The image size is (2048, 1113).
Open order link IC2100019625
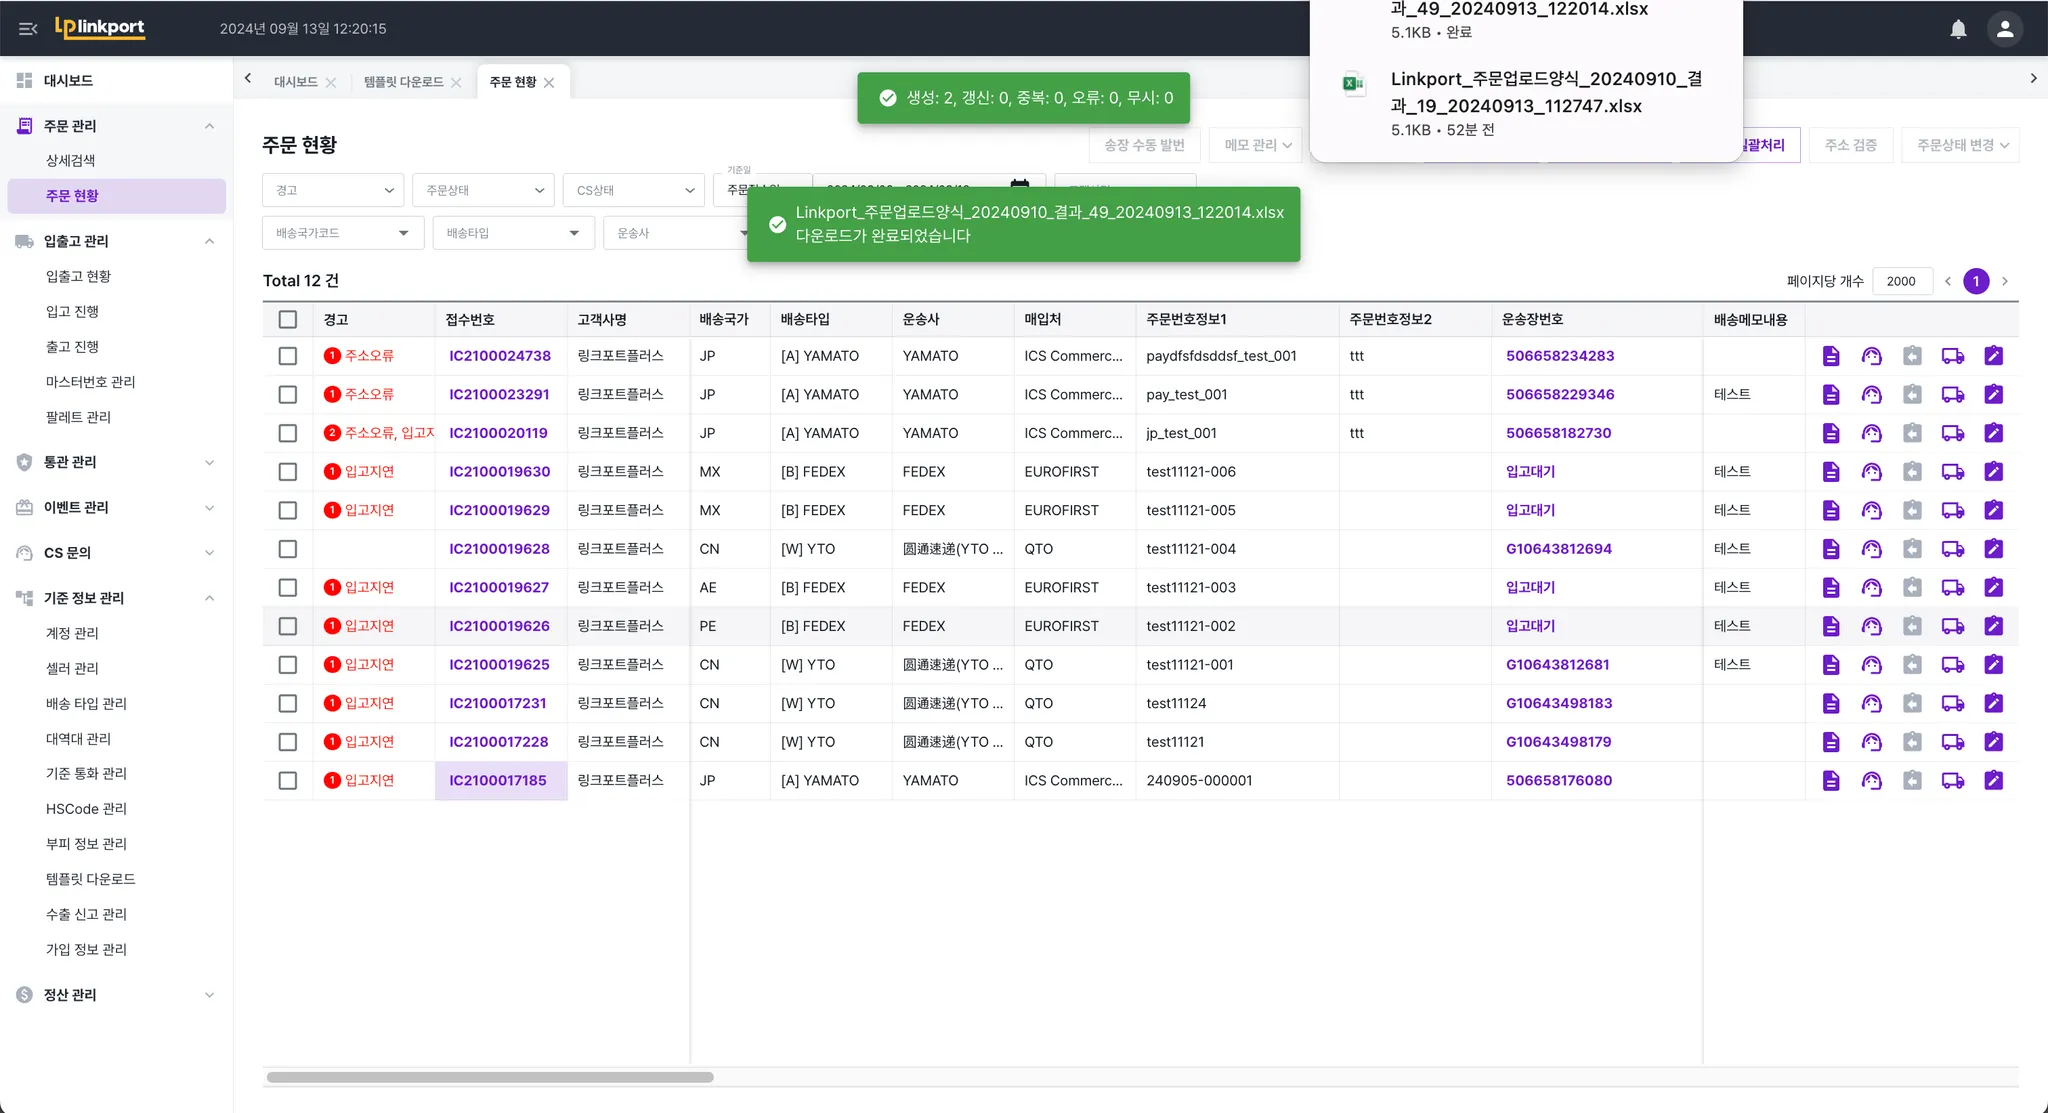pyautogui.click(x=499, y=665)
